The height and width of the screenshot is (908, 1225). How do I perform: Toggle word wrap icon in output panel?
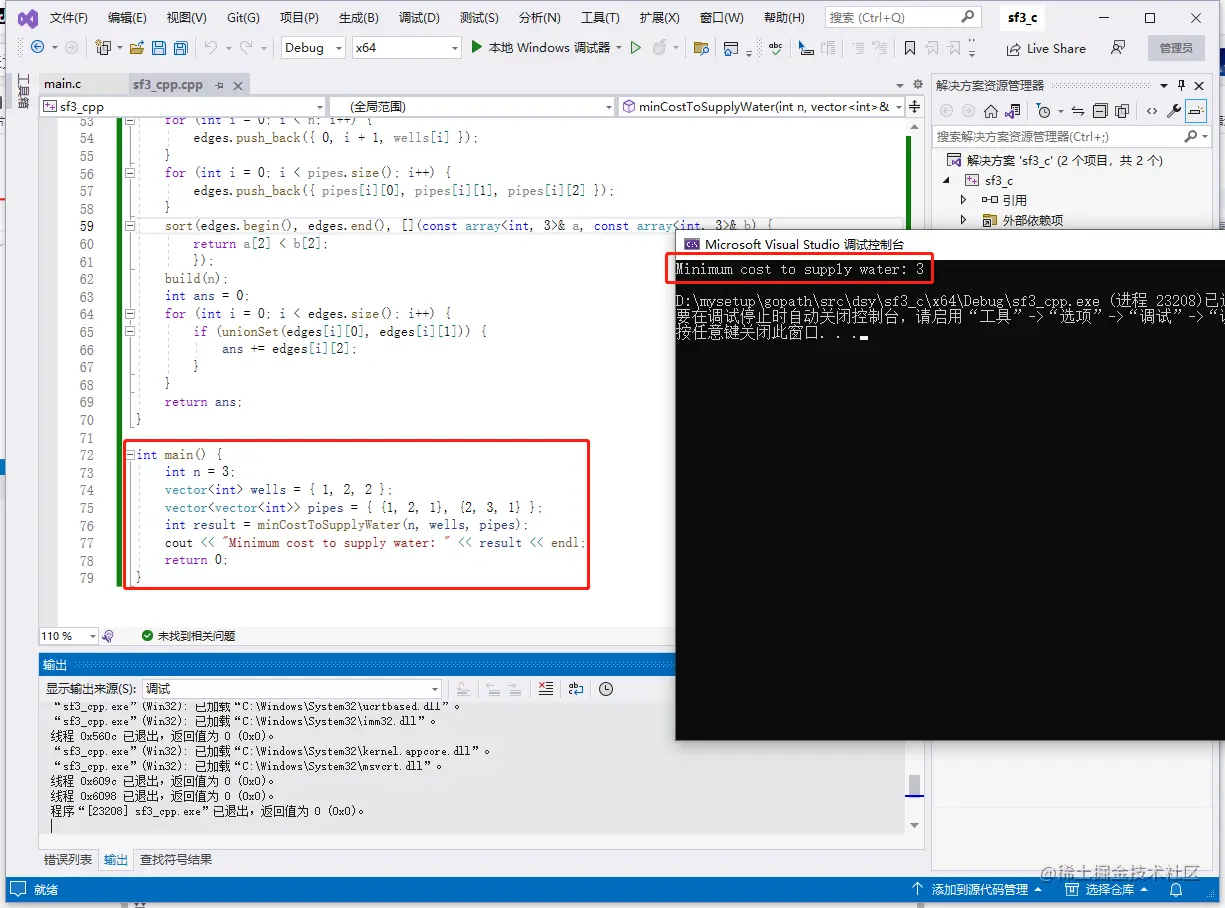[576, 688]
